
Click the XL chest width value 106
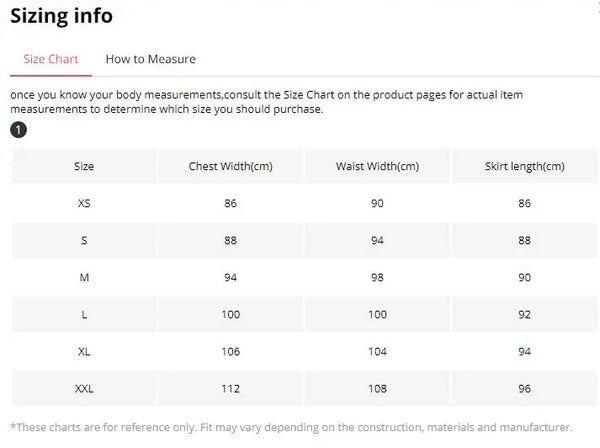(x=230, y=352)
